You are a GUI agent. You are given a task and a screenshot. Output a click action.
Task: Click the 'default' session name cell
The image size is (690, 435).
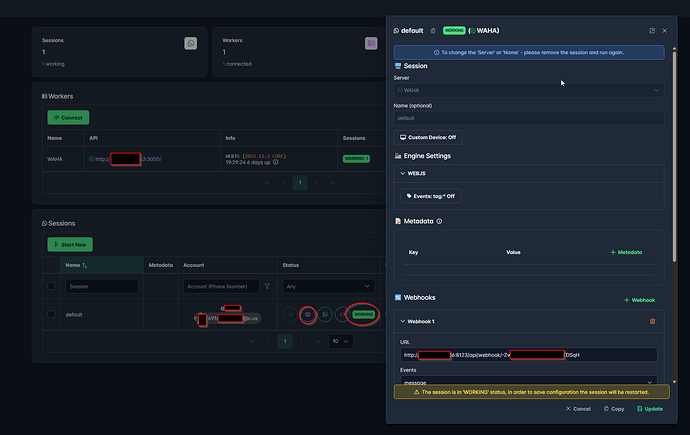pos(74,315)
